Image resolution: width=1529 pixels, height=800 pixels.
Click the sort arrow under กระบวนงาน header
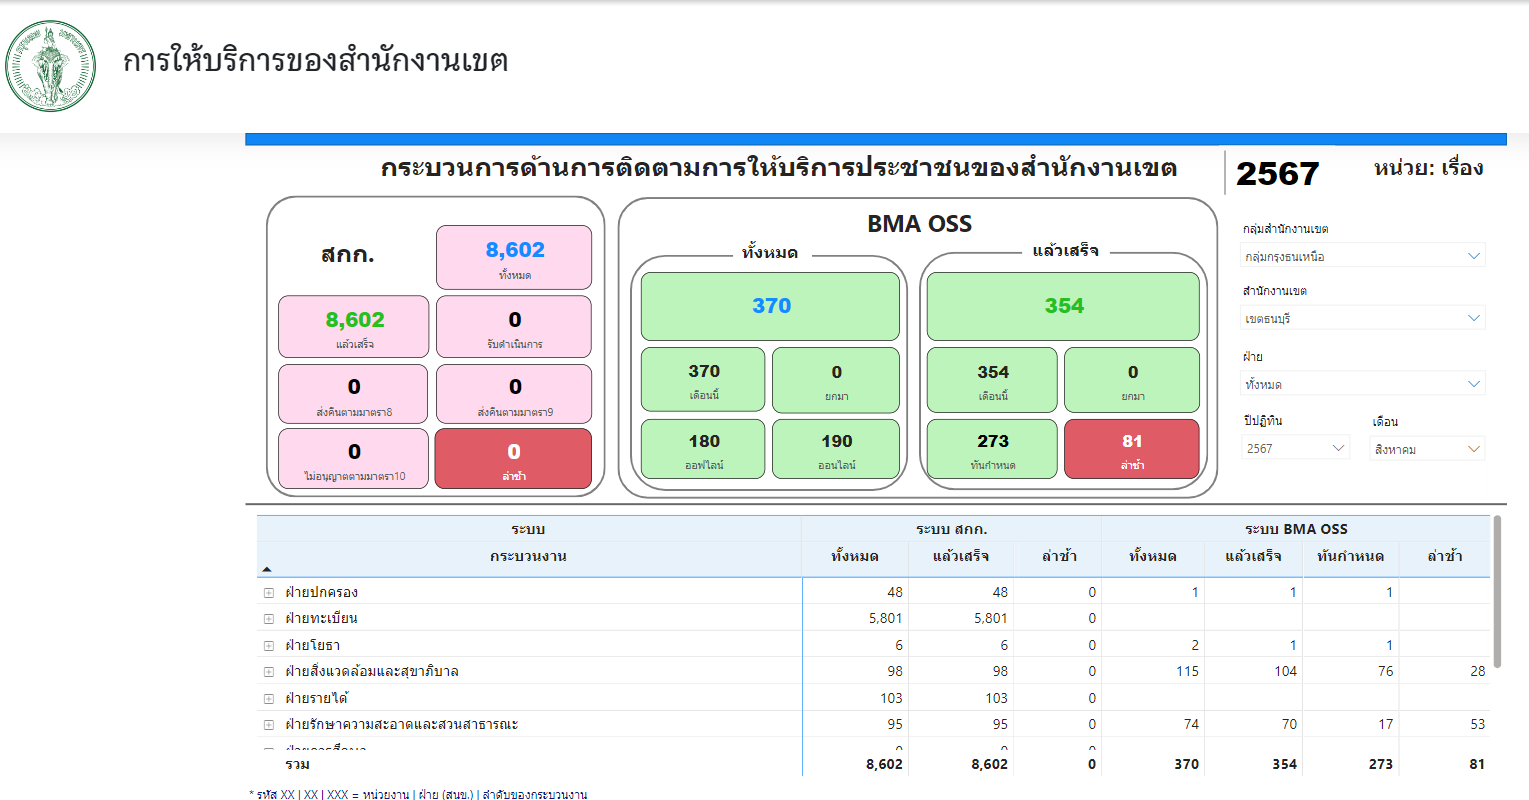(267, 569)
